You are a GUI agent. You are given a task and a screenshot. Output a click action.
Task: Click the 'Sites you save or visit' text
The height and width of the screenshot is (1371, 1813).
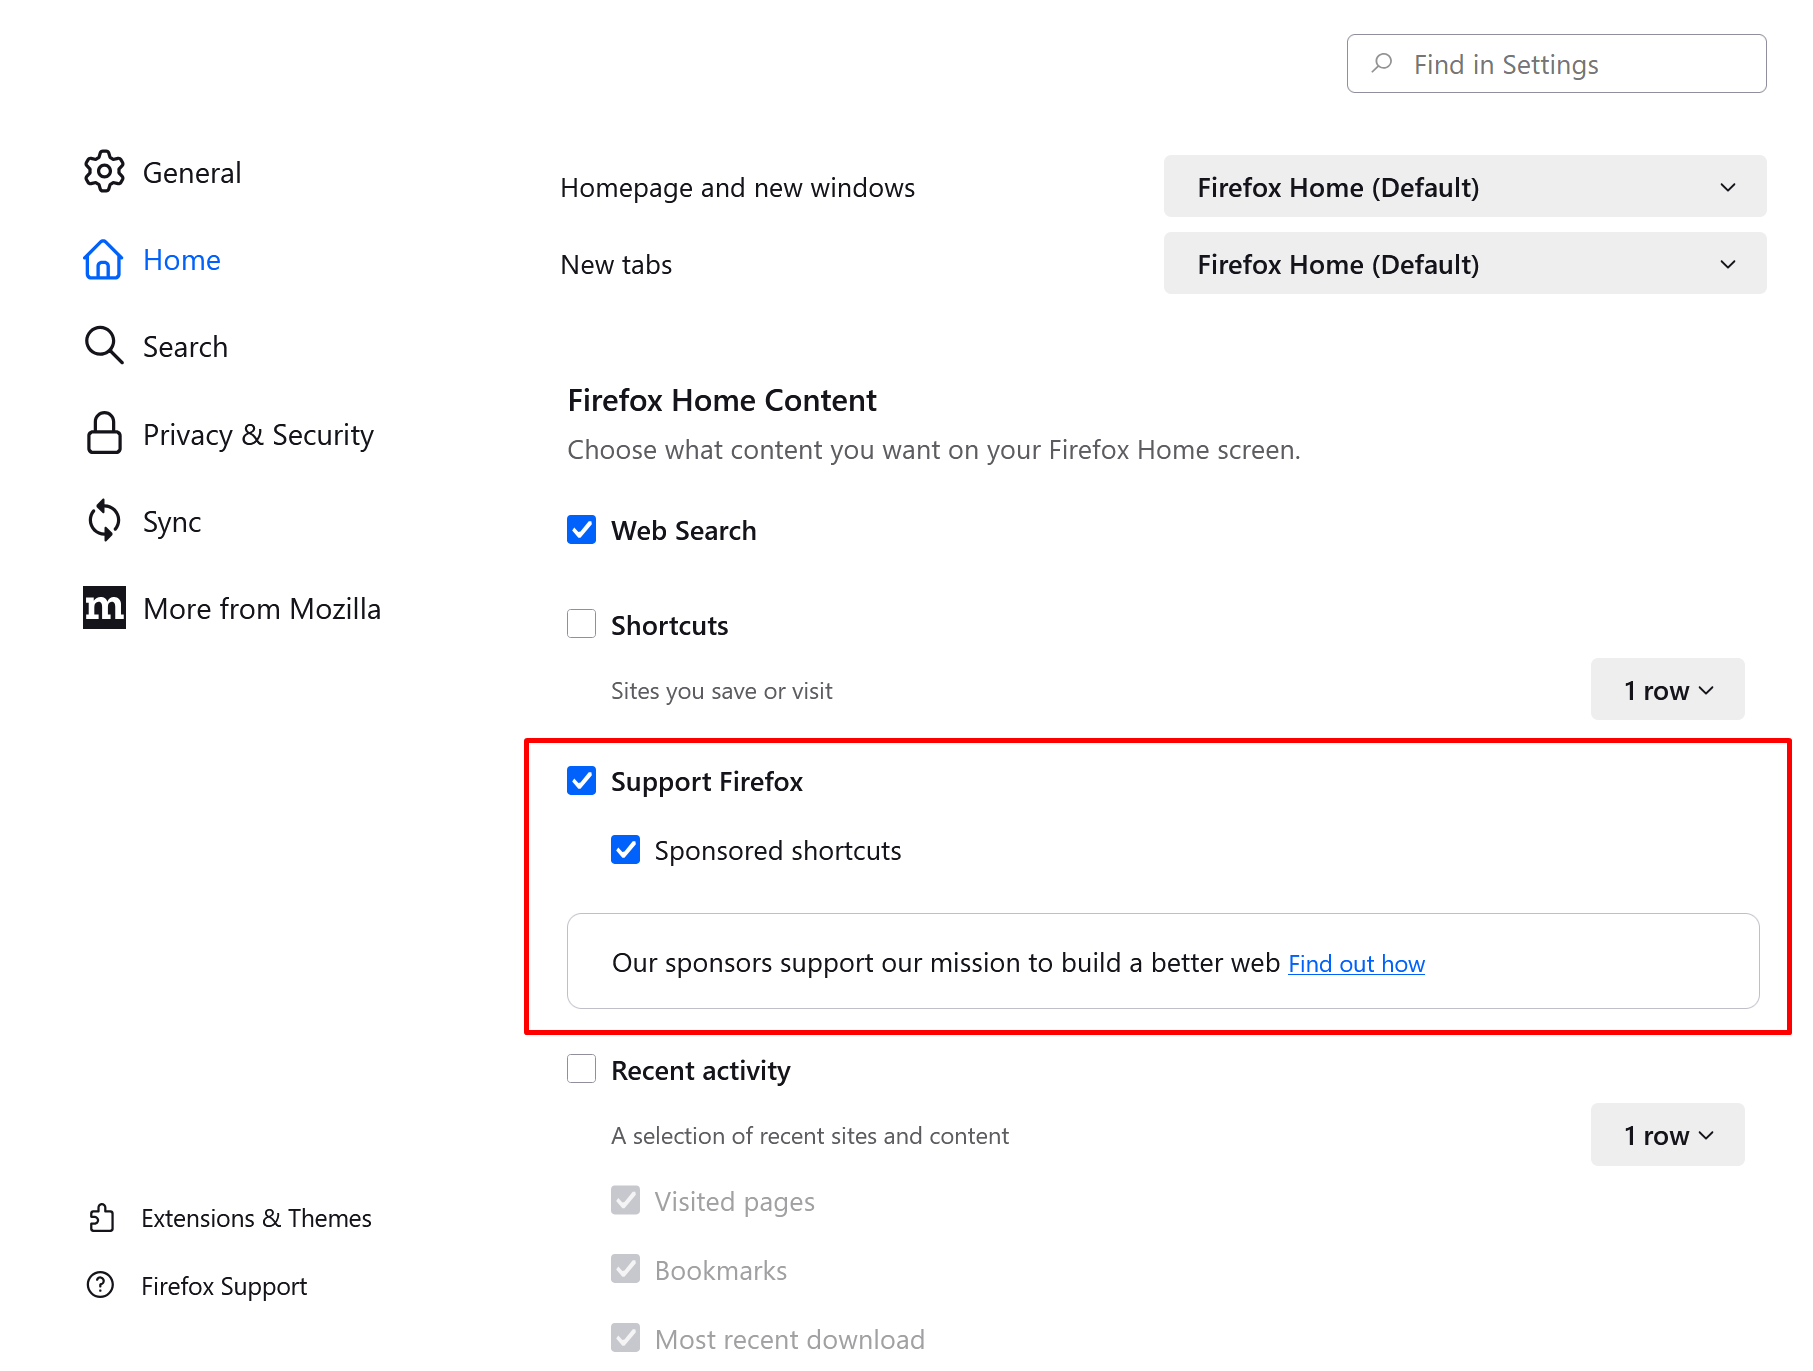pos(722,691)
